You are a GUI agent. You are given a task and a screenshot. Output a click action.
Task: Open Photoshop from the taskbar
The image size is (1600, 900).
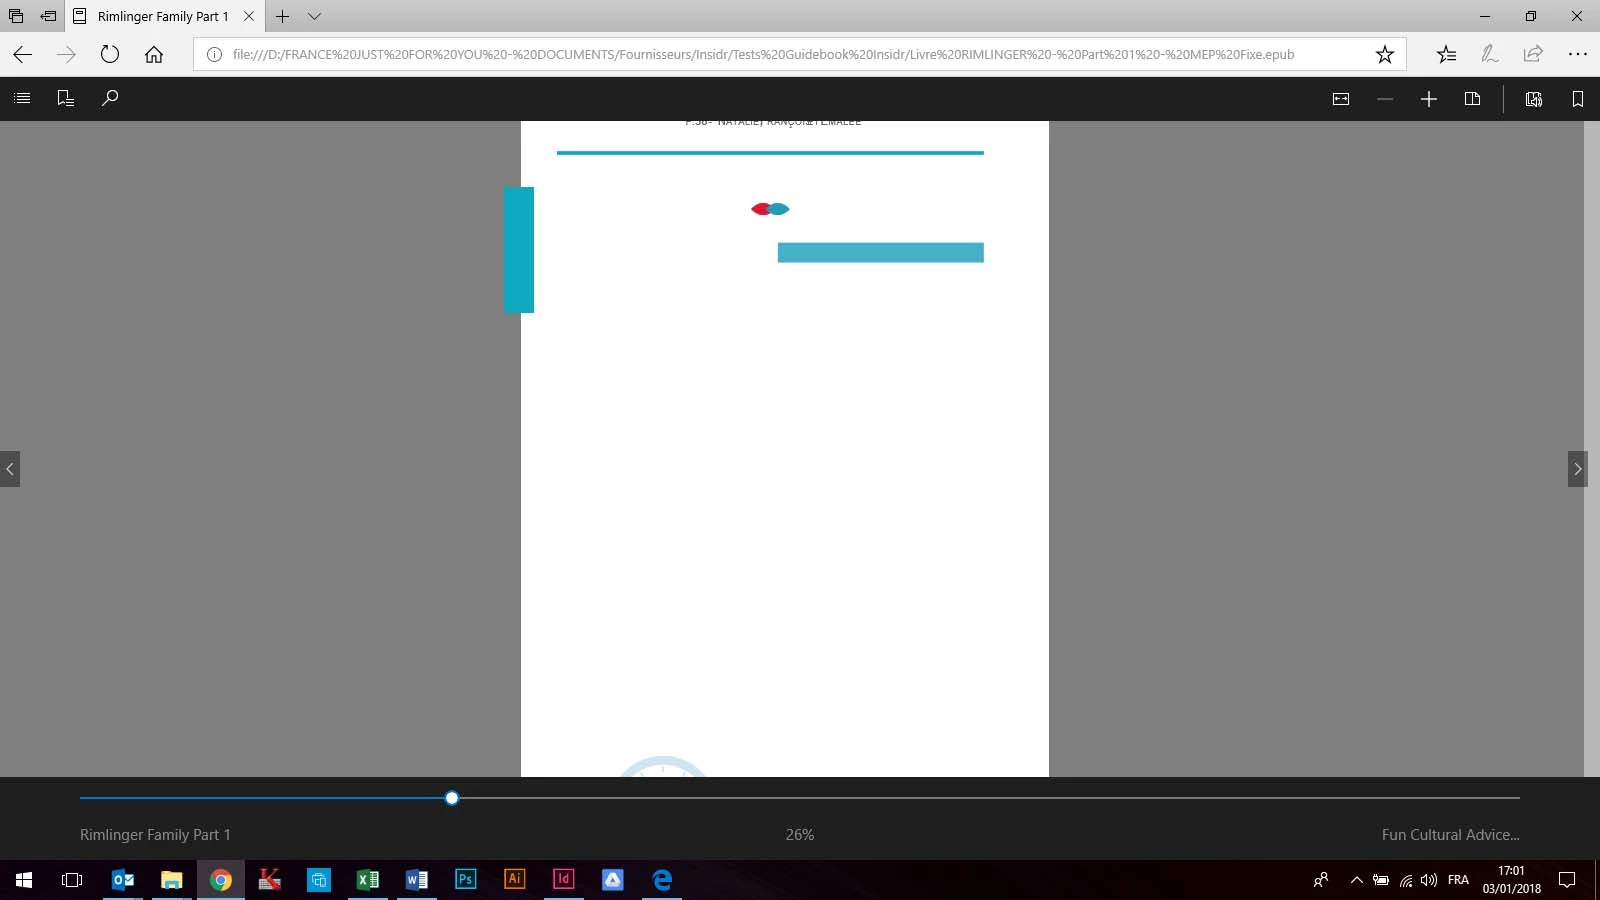pos(466,880)
